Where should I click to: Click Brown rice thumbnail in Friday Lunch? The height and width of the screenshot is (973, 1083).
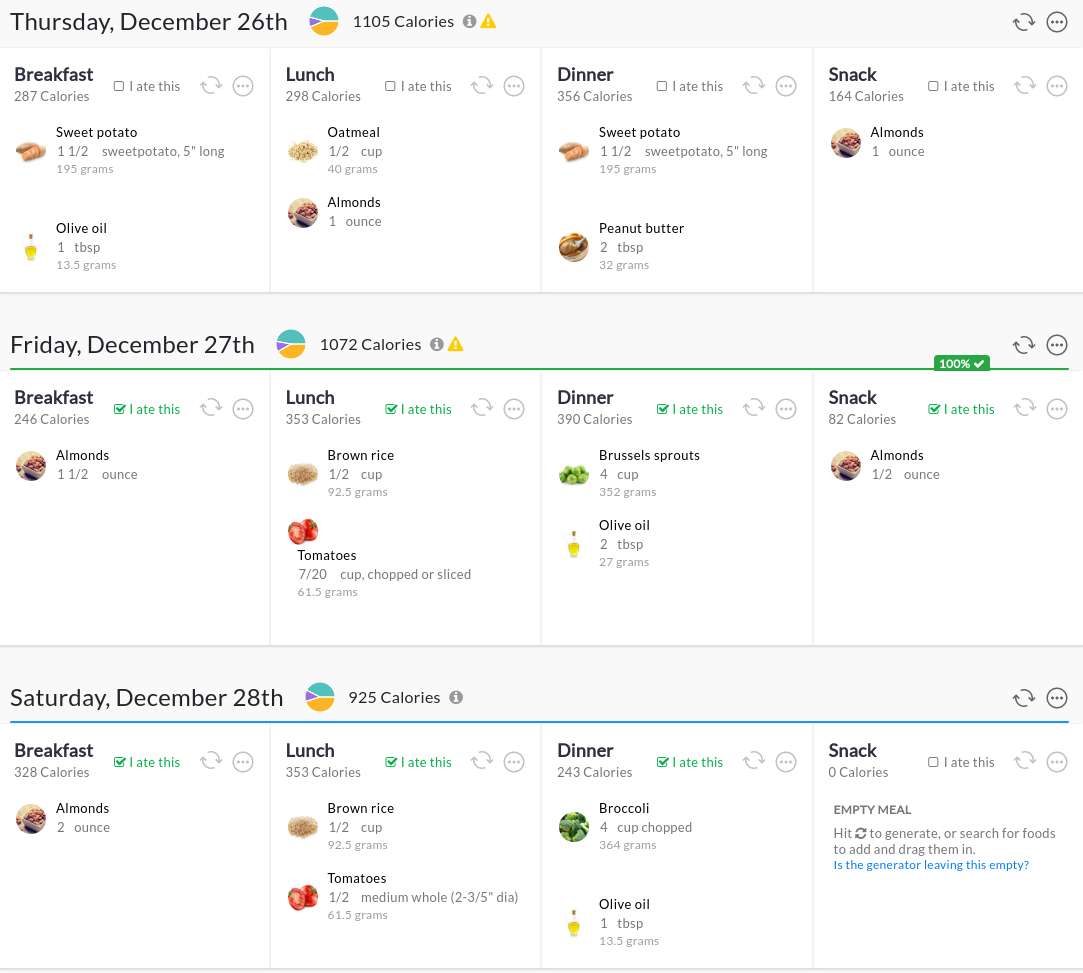pos(303,474)
